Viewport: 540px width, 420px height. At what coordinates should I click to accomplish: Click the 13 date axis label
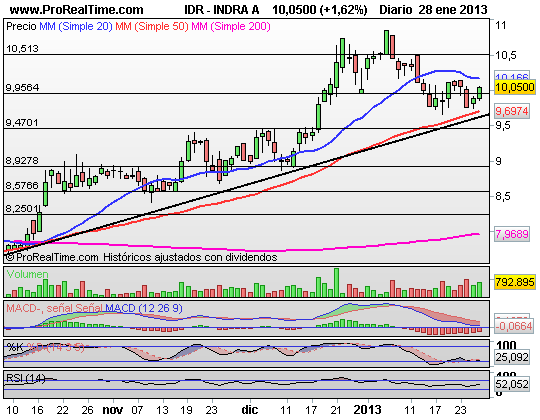pos(162,410)
